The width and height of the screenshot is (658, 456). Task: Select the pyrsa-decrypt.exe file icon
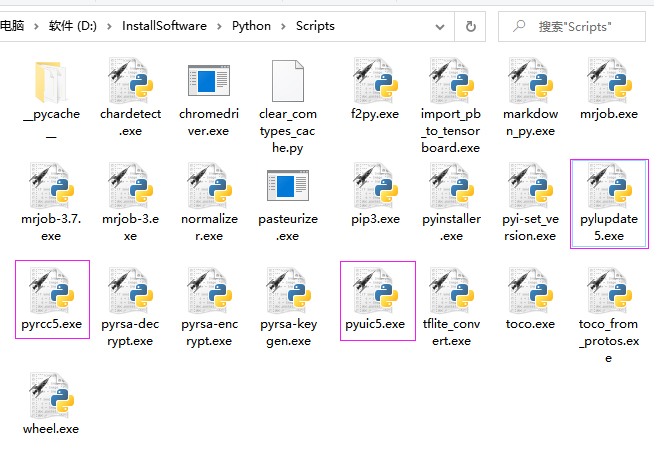[x=130, y=291]
